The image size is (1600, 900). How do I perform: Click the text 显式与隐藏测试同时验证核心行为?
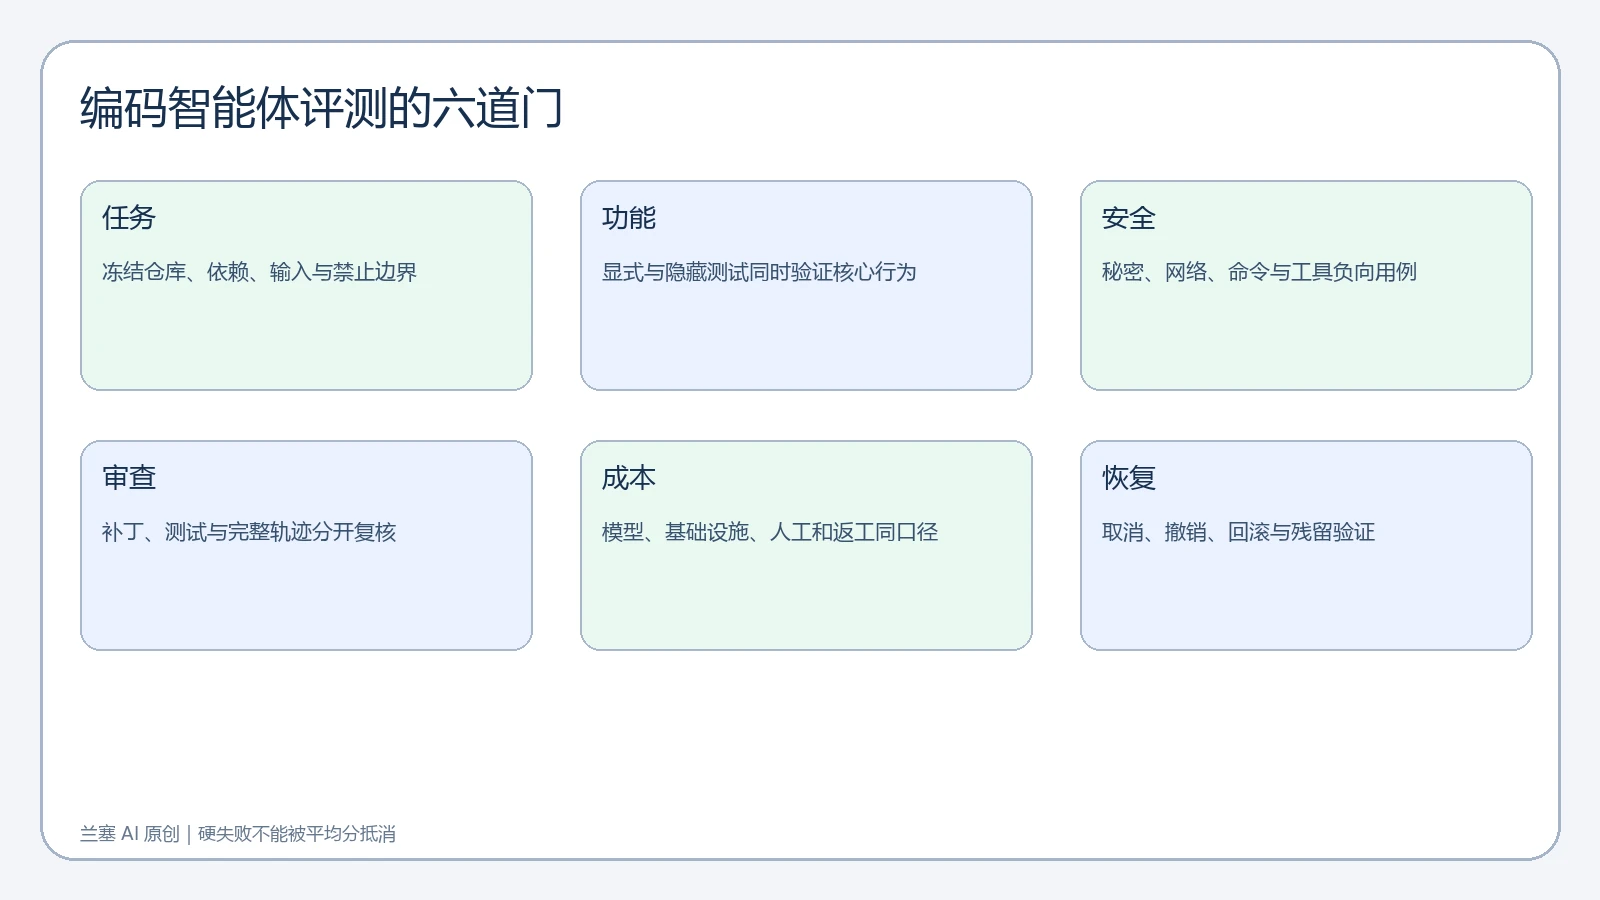(x=759, y=272)
